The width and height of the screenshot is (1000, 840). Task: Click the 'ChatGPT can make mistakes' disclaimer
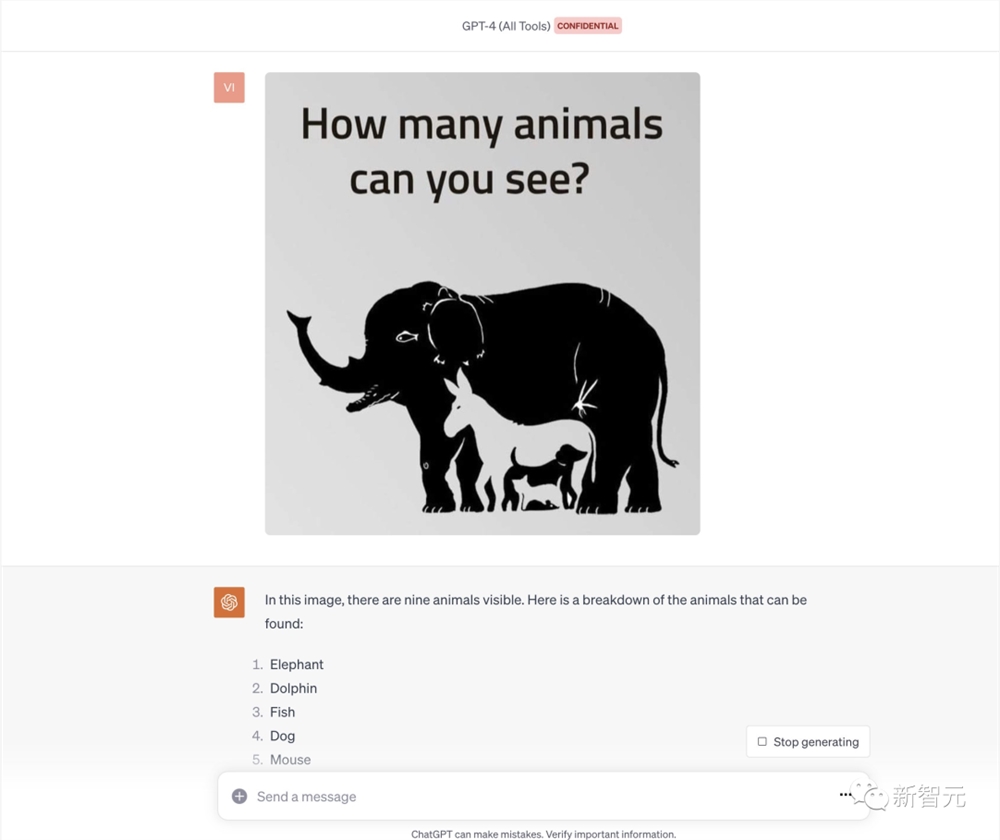pos(543,834)
